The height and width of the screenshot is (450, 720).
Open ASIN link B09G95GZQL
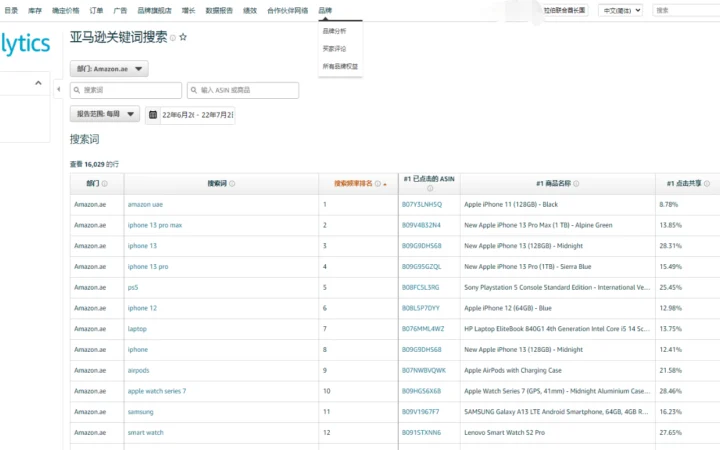[x=421, y=266]
